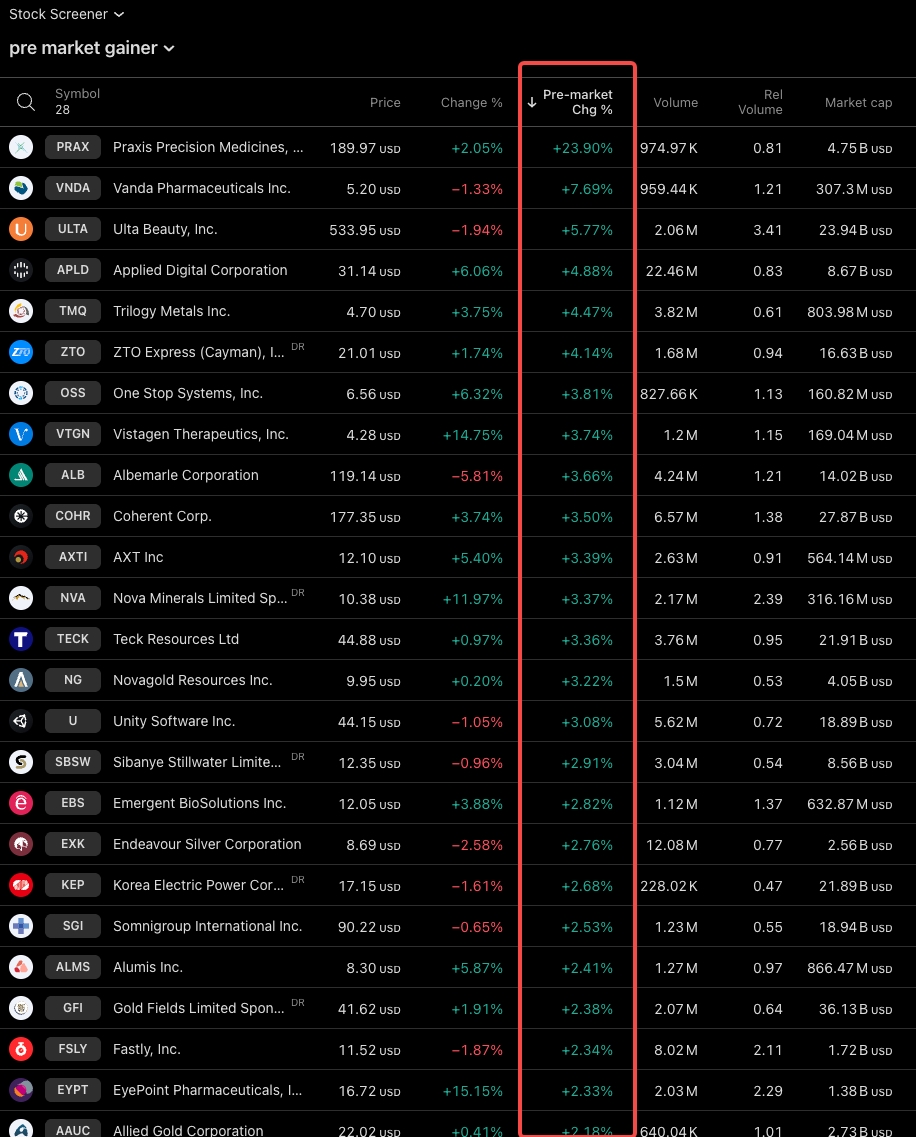The height and width of the screenshot is (1137, 916).
Task: Select the Vistagen Therapeutics, Inc. name
Action: (201, 434)
